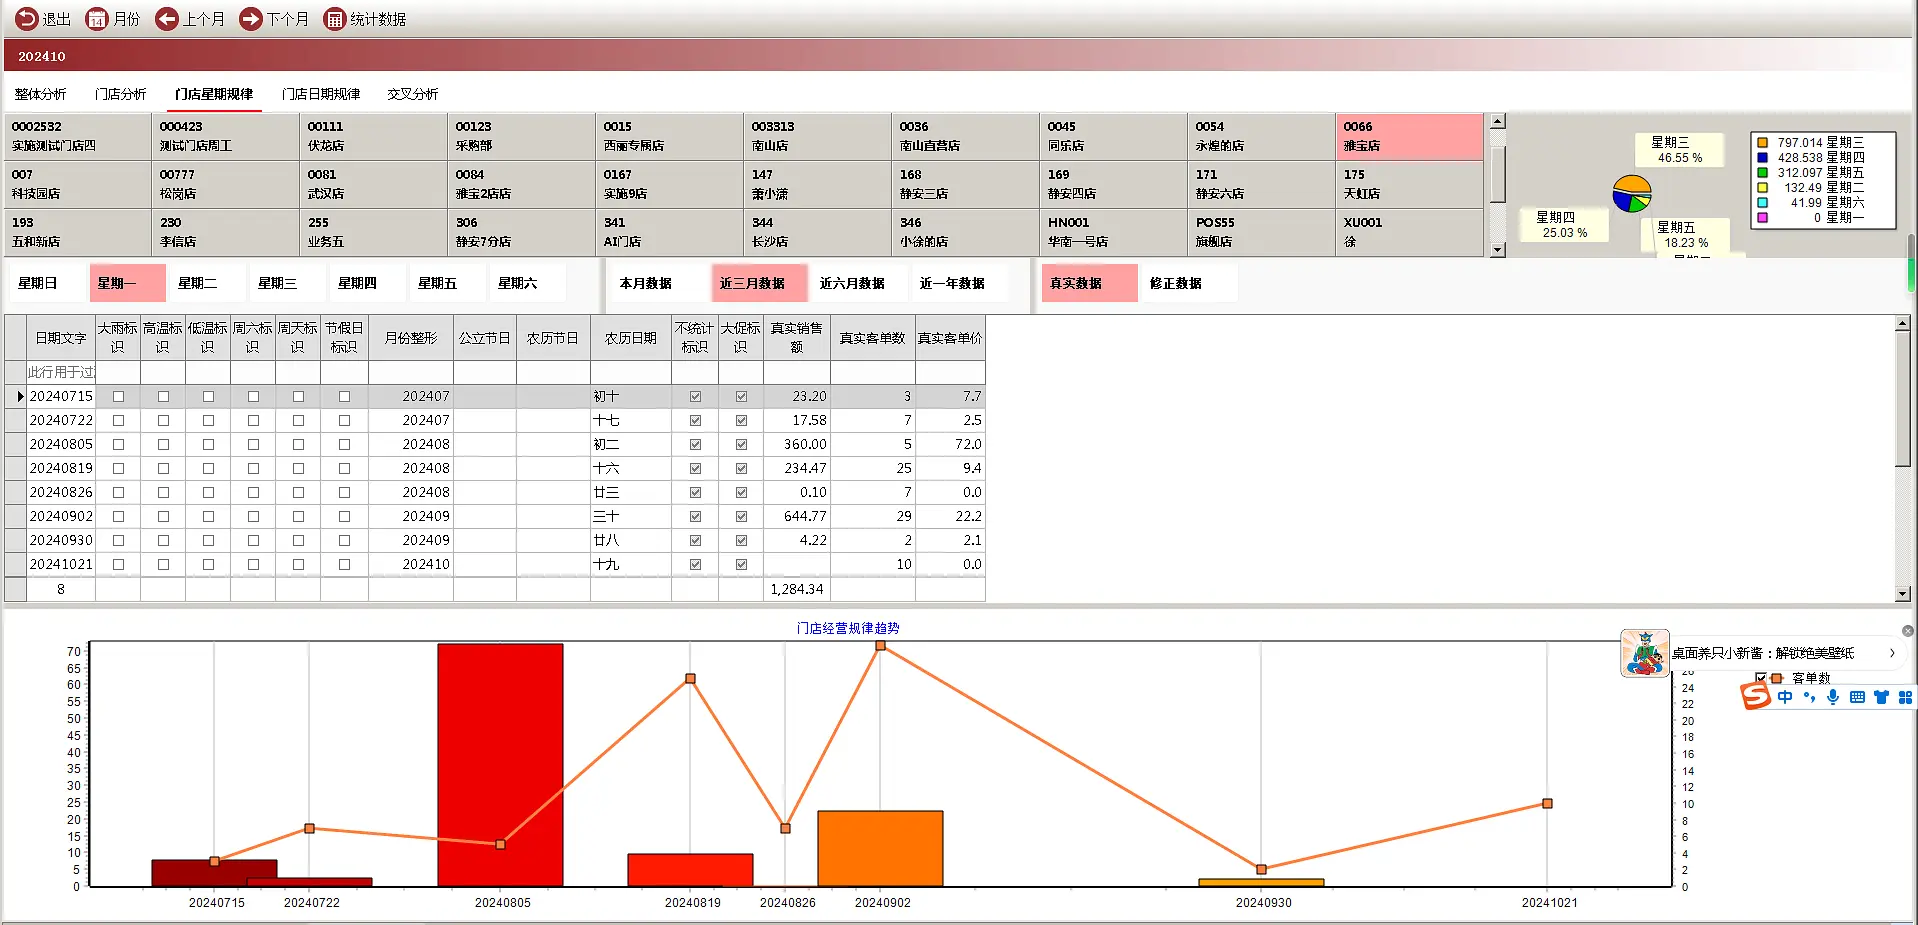
Task: Open the Sogou skin shirt icon
Action: 1881,697
